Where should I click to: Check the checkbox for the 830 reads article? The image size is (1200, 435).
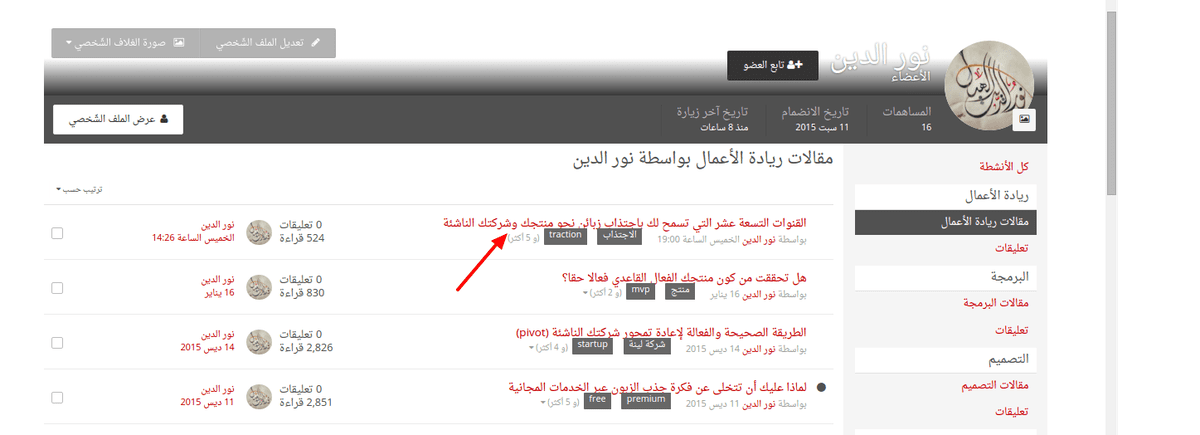(x=57, y=287)
